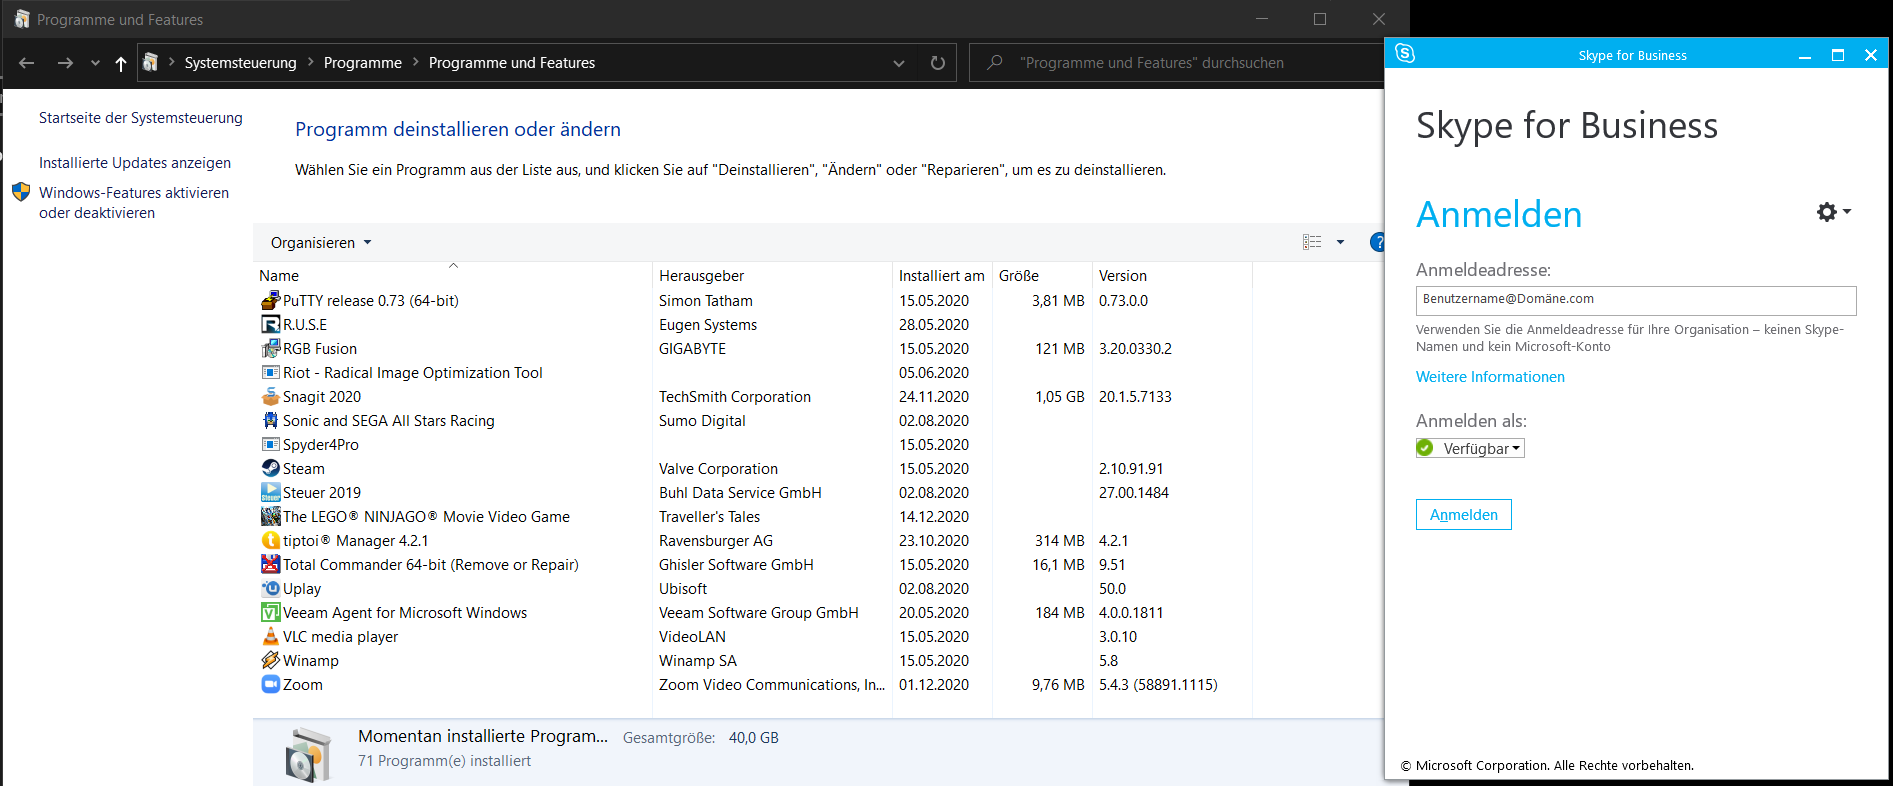Open the Organisieren dropdown menu
This screenshot has width=1893, height=786.
click(x=321, y=243)
